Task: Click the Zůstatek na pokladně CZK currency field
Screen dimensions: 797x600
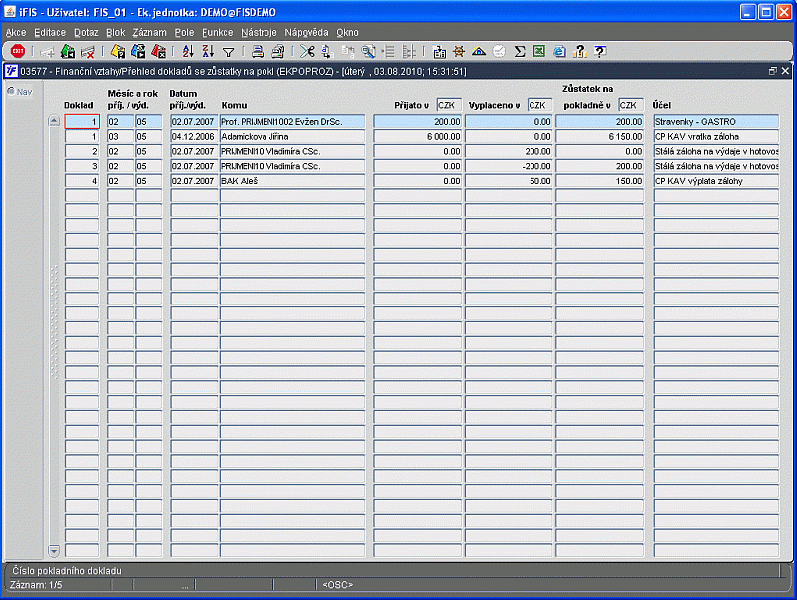Action: 631,105
